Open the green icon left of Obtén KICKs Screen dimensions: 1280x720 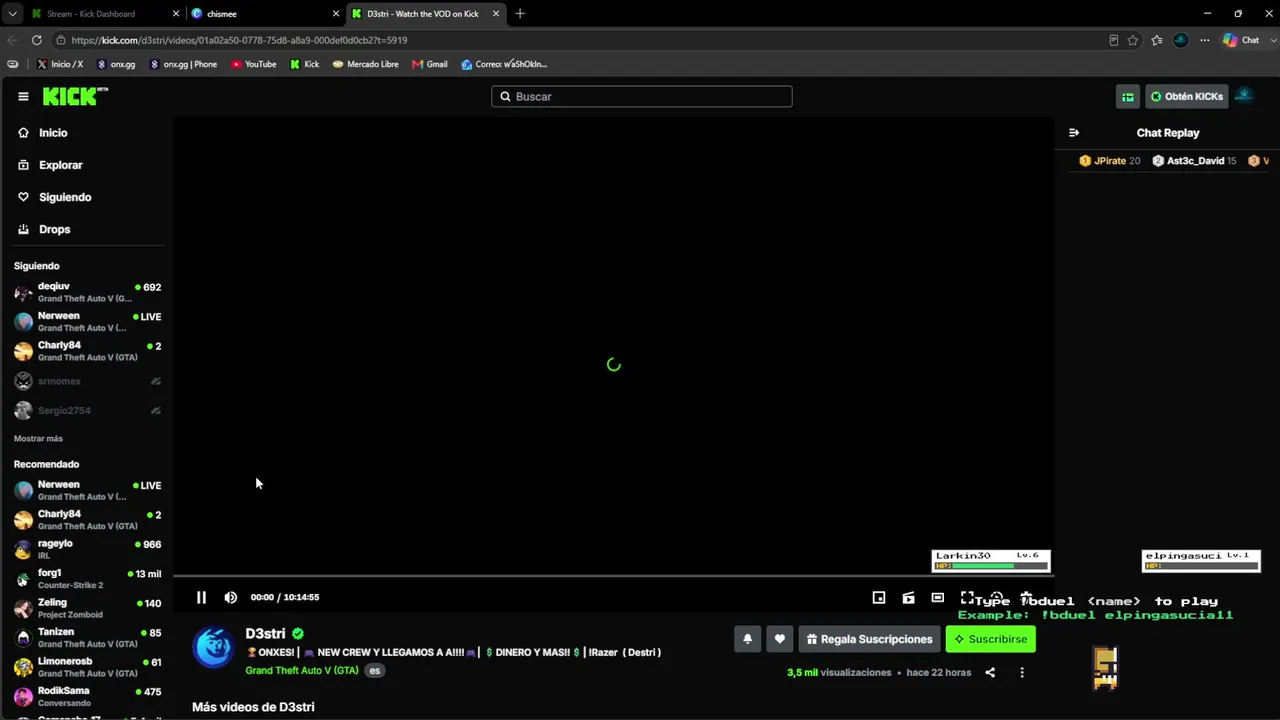[x=1128, y=96]
